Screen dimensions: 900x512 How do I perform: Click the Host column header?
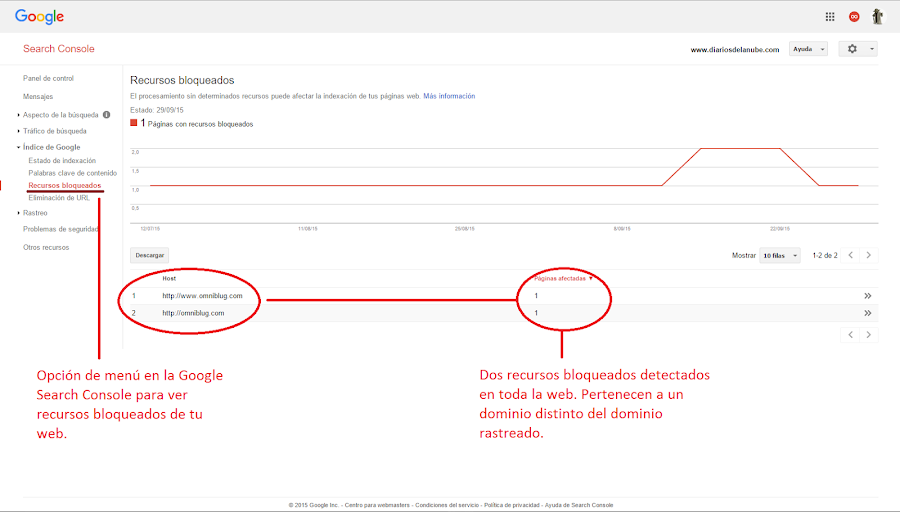click(x=169, y=278)
